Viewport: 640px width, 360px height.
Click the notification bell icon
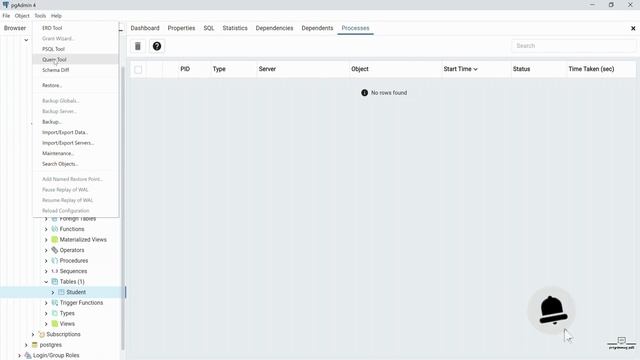click(x=552, y=311)
